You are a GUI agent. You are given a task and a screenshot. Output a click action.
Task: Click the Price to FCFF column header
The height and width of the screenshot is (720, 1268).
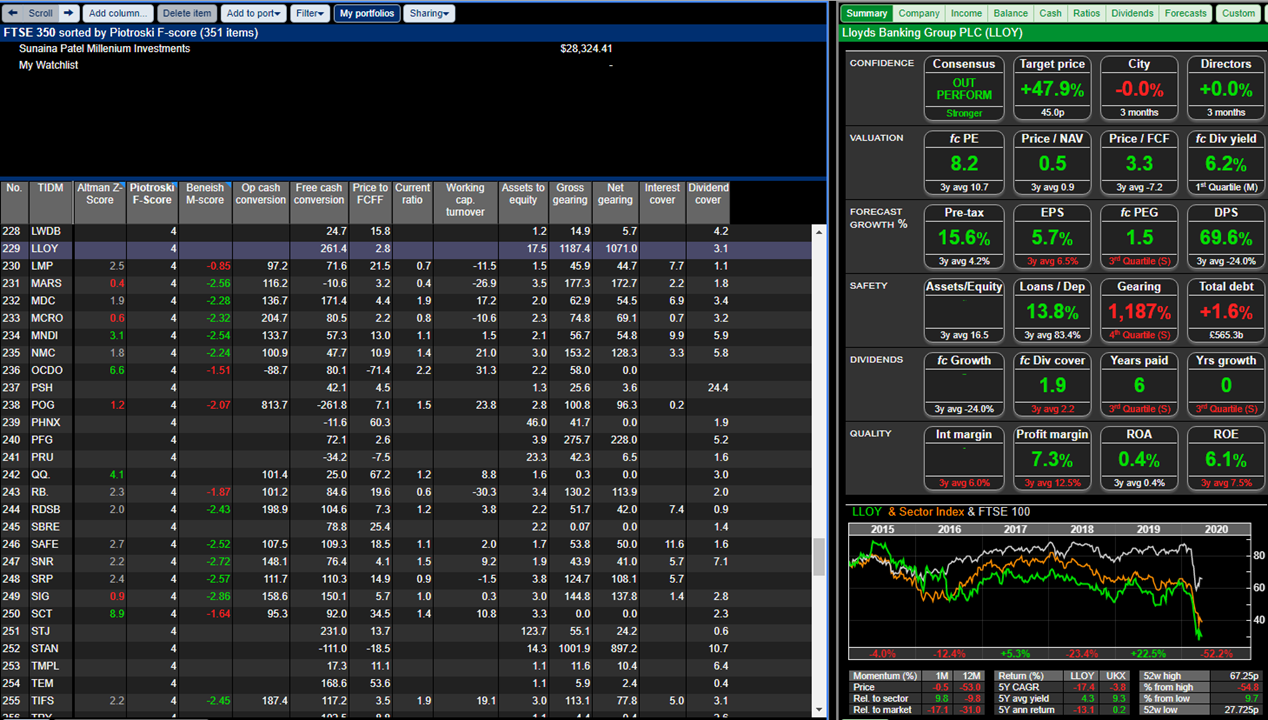tap(370, 201)
